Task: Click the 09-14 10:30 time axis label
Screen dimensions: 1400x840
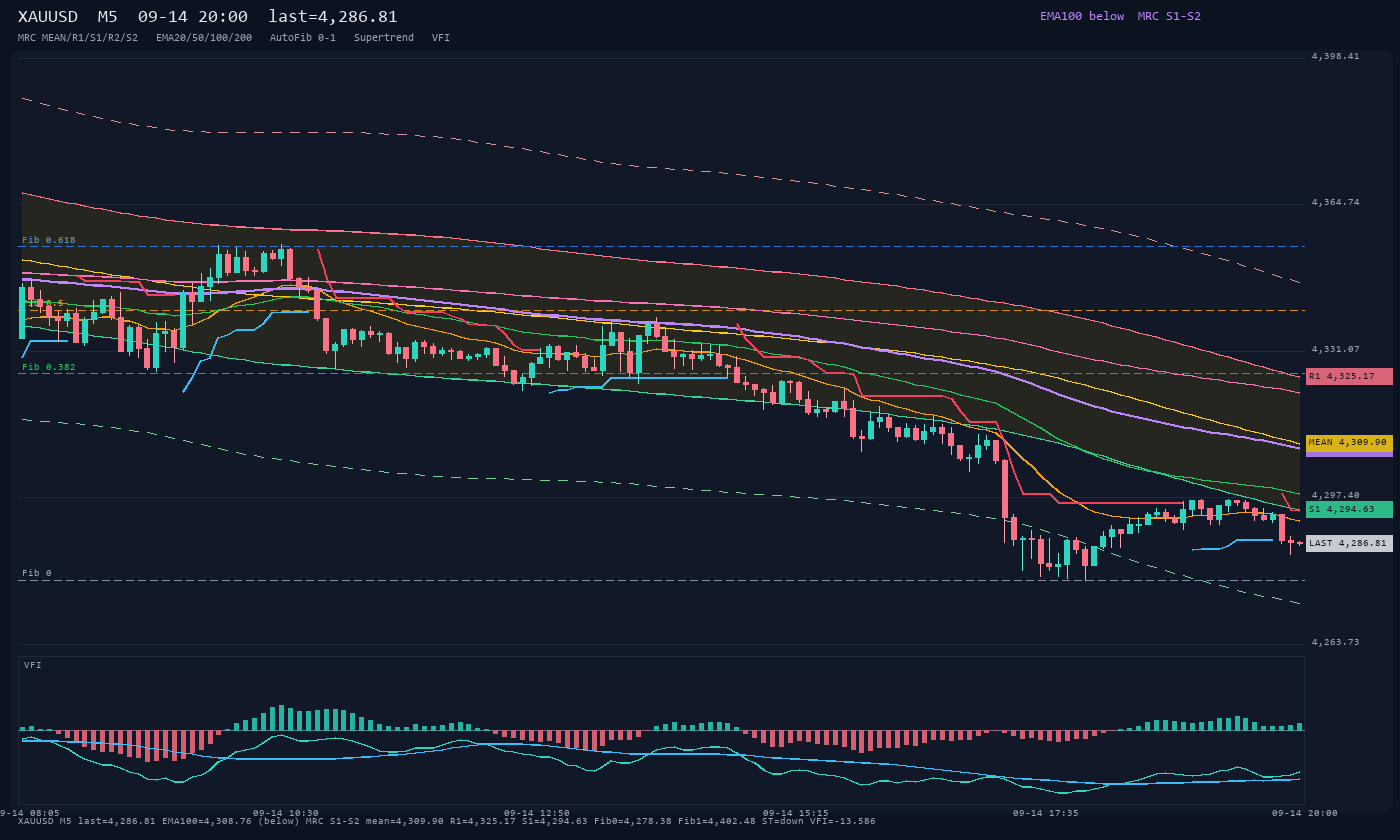Action: pos(286,813)
